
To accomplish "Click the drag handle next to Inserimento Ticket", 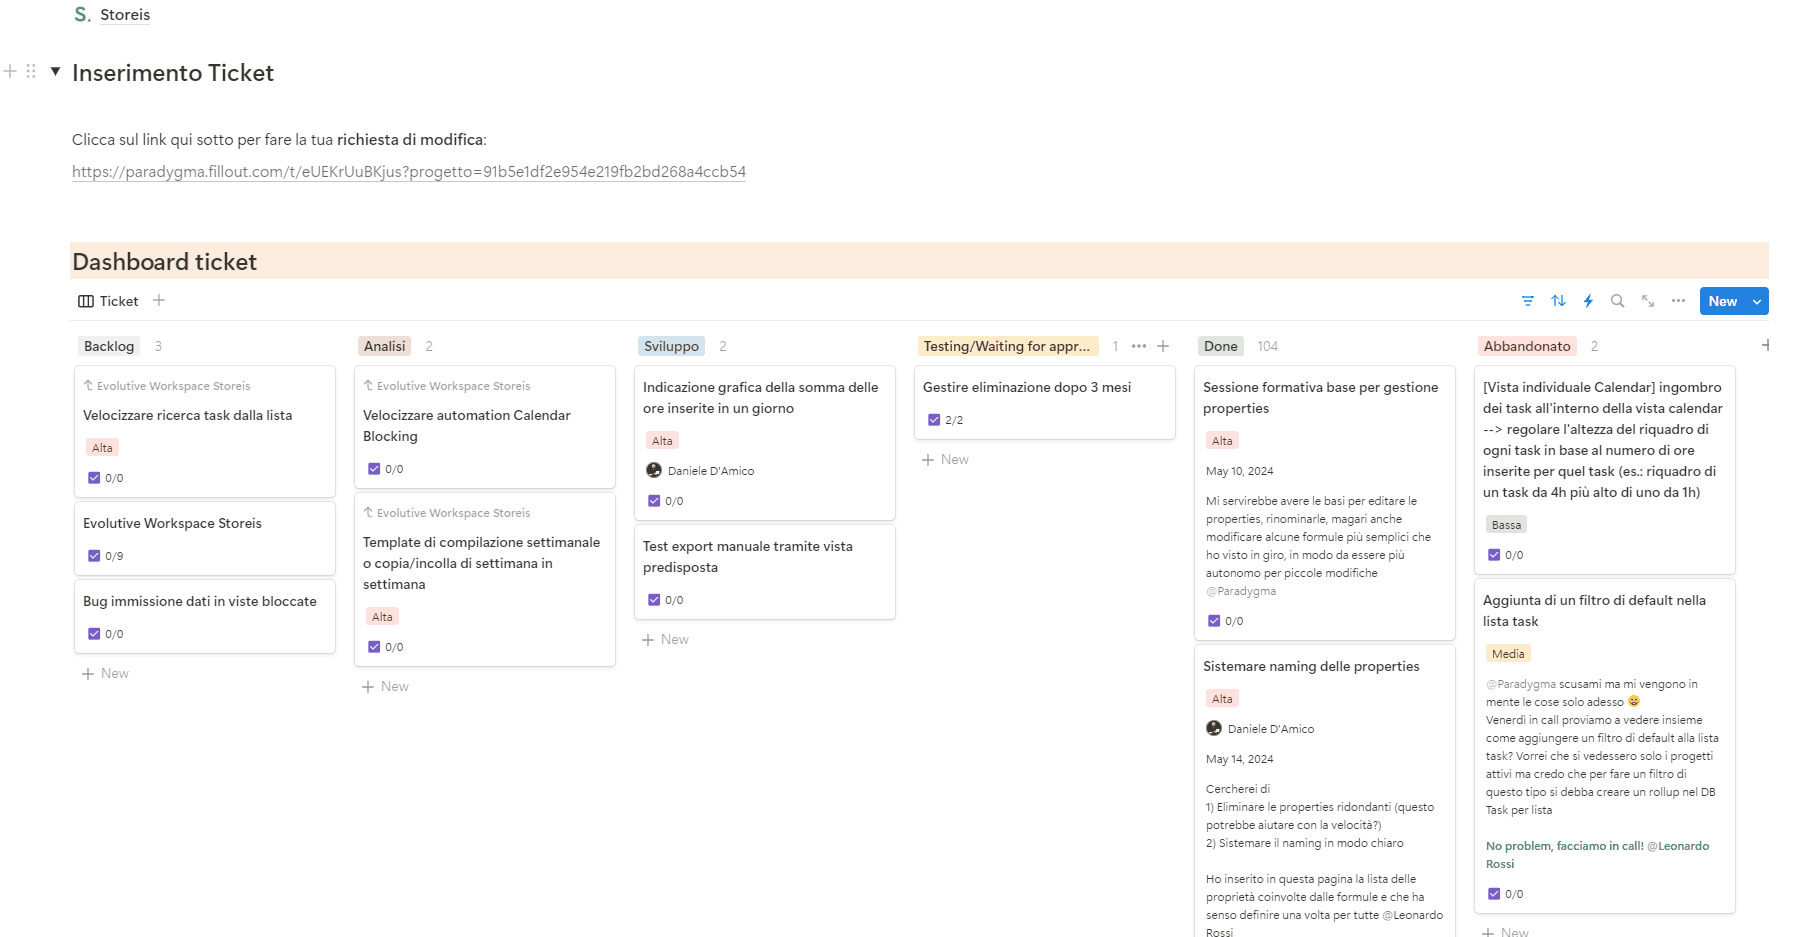I will pyautogui.click(x=31, y=71).
